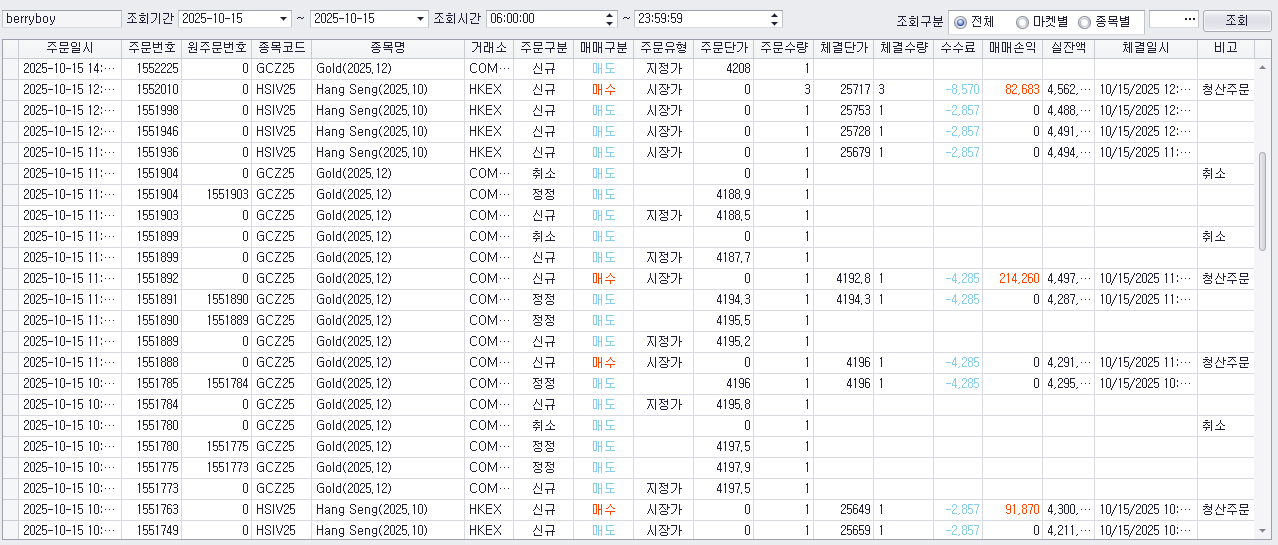Select order number cell 1552225
The width and height of the screenshot is (1278, 545).
coord(152,69)
